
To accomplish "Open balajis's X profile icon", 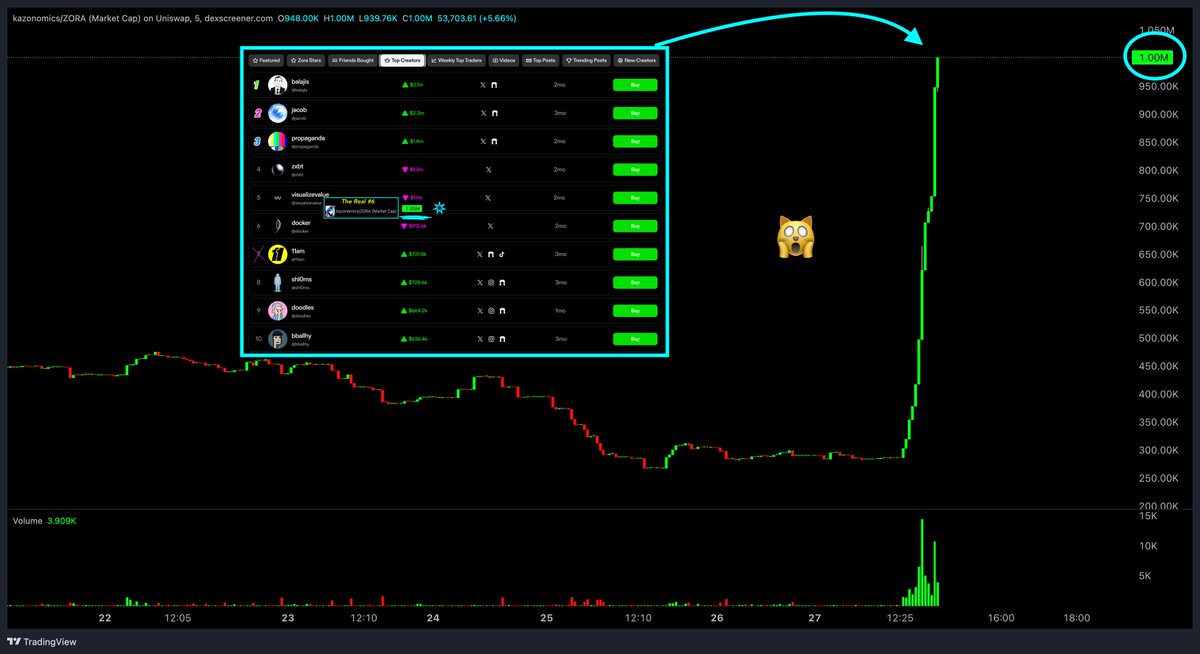I will (483, 85).
